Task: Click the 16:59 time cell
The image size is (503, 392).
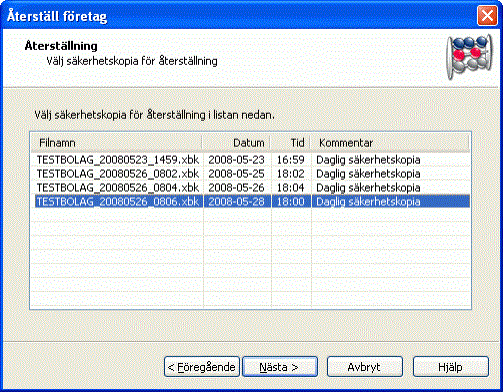Action: 291,160
